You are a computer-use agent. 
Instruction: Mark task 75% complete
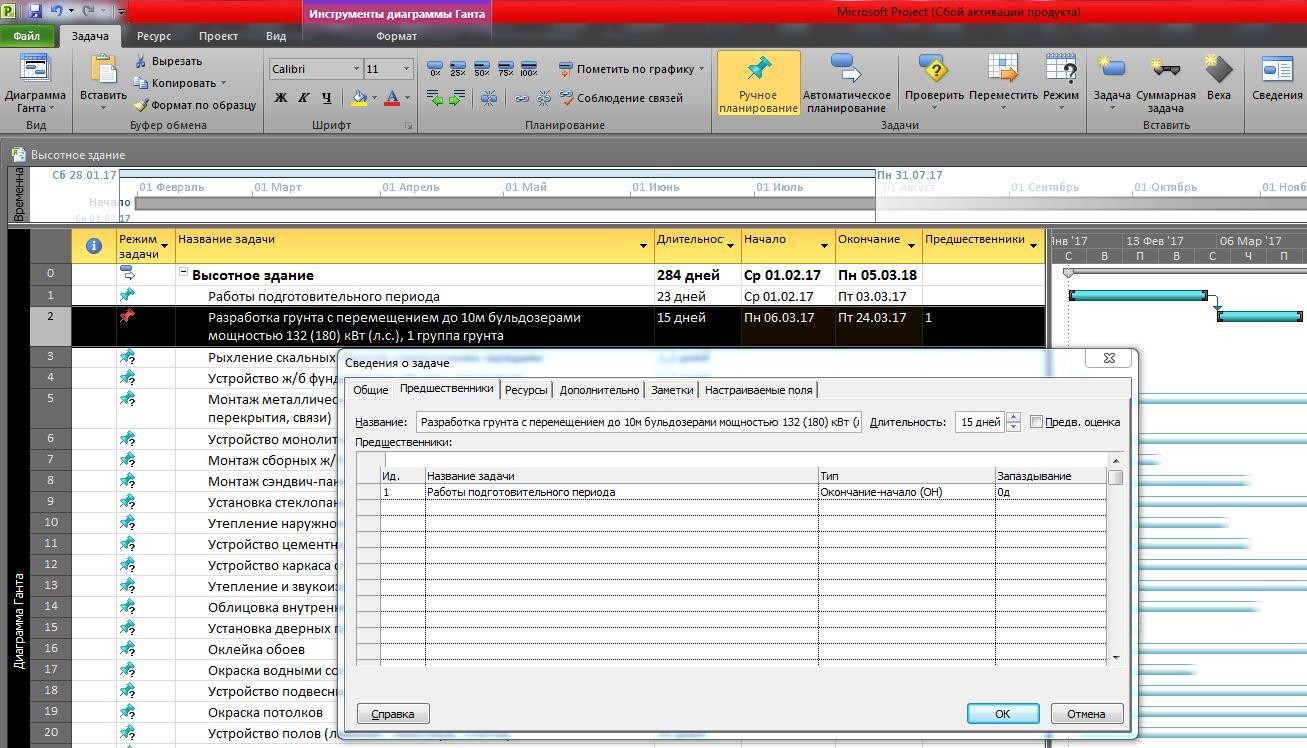point(505,69)
